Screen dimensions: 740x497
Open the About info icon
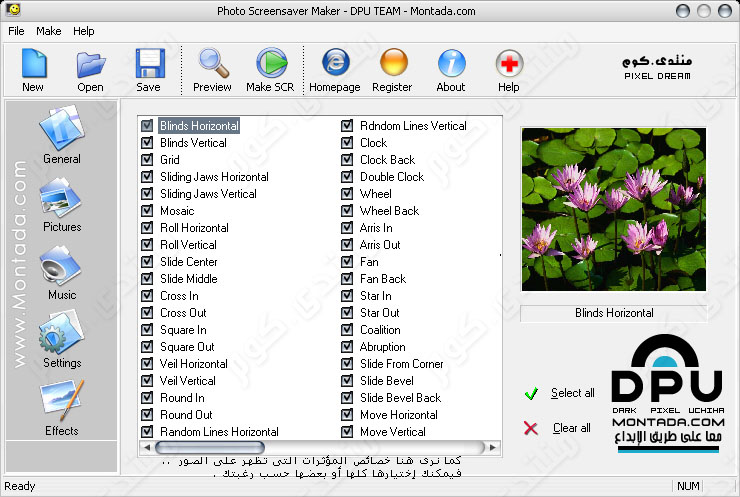point(451,64)
